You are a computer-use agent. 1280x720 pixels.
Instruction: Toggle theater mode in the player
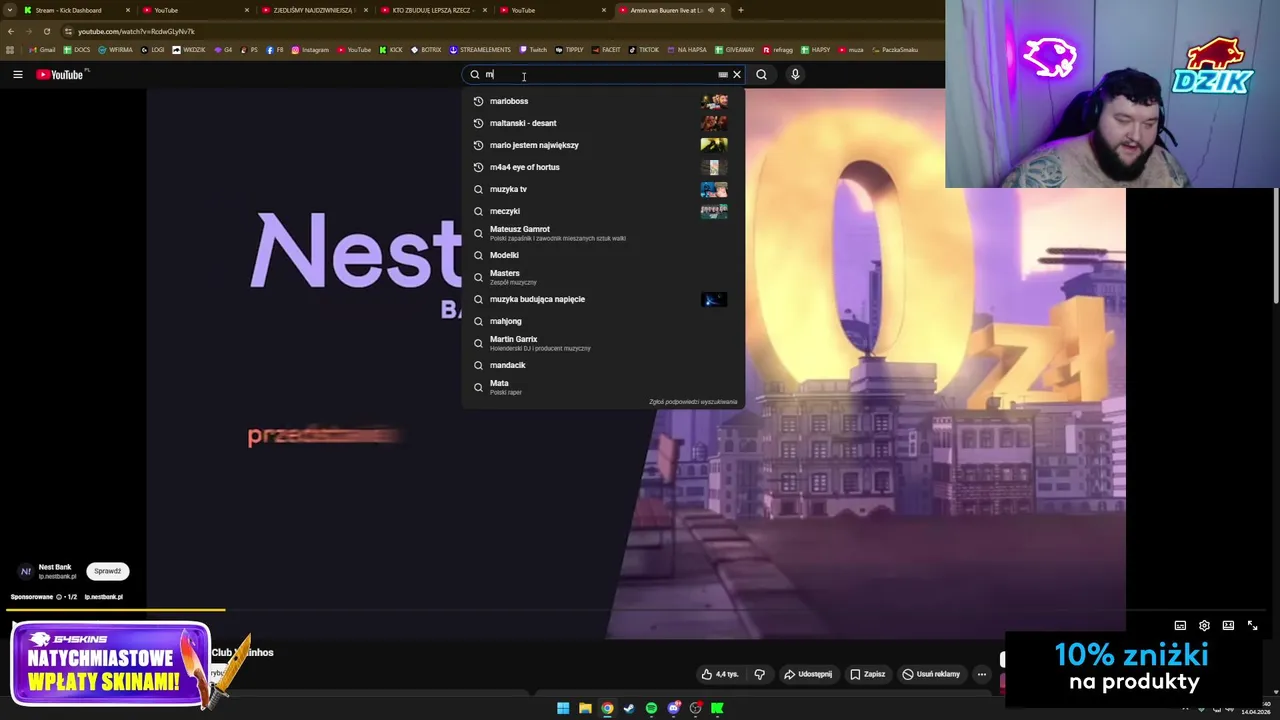coord(1228,625)
